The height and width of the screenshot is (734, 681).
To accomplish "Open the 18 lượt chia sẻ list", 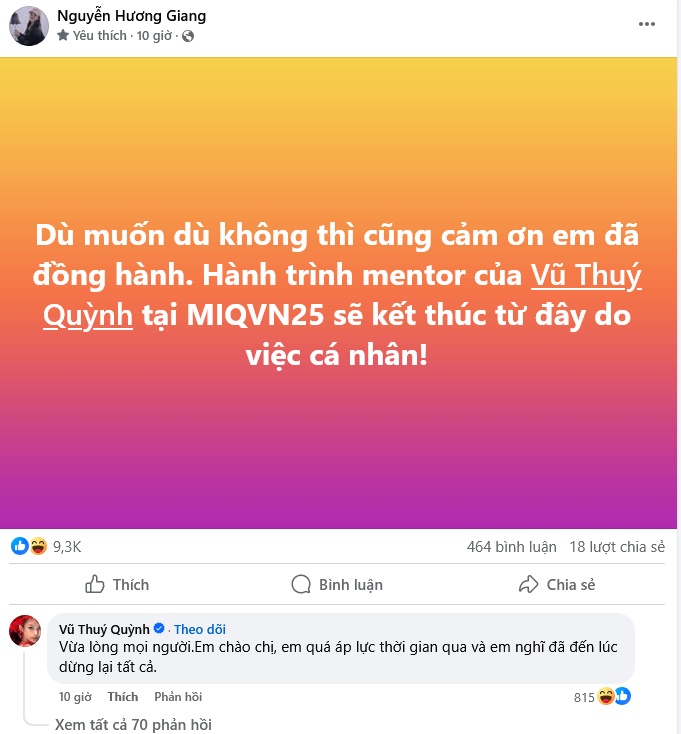I will [617, 547].
